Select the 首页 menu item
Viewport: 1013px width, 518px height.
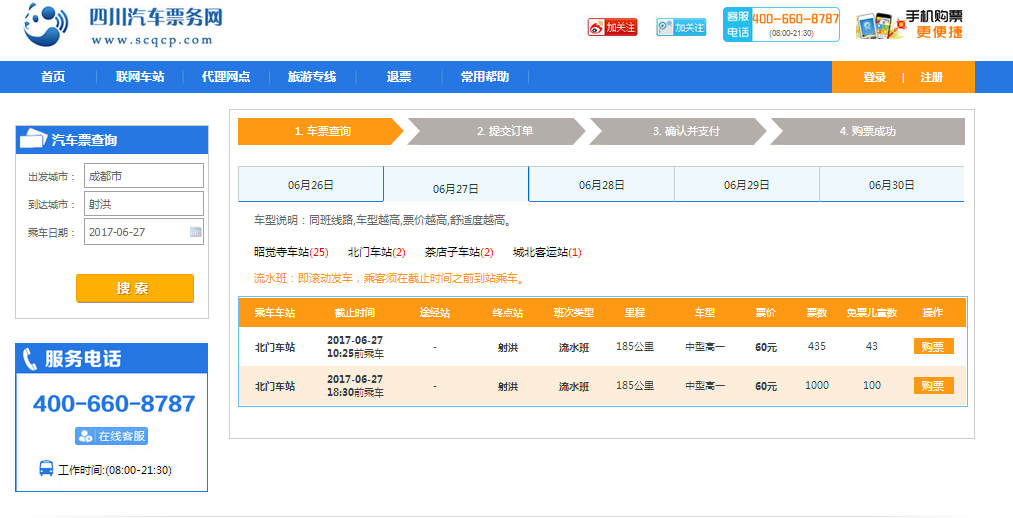(x=53, y=77)
